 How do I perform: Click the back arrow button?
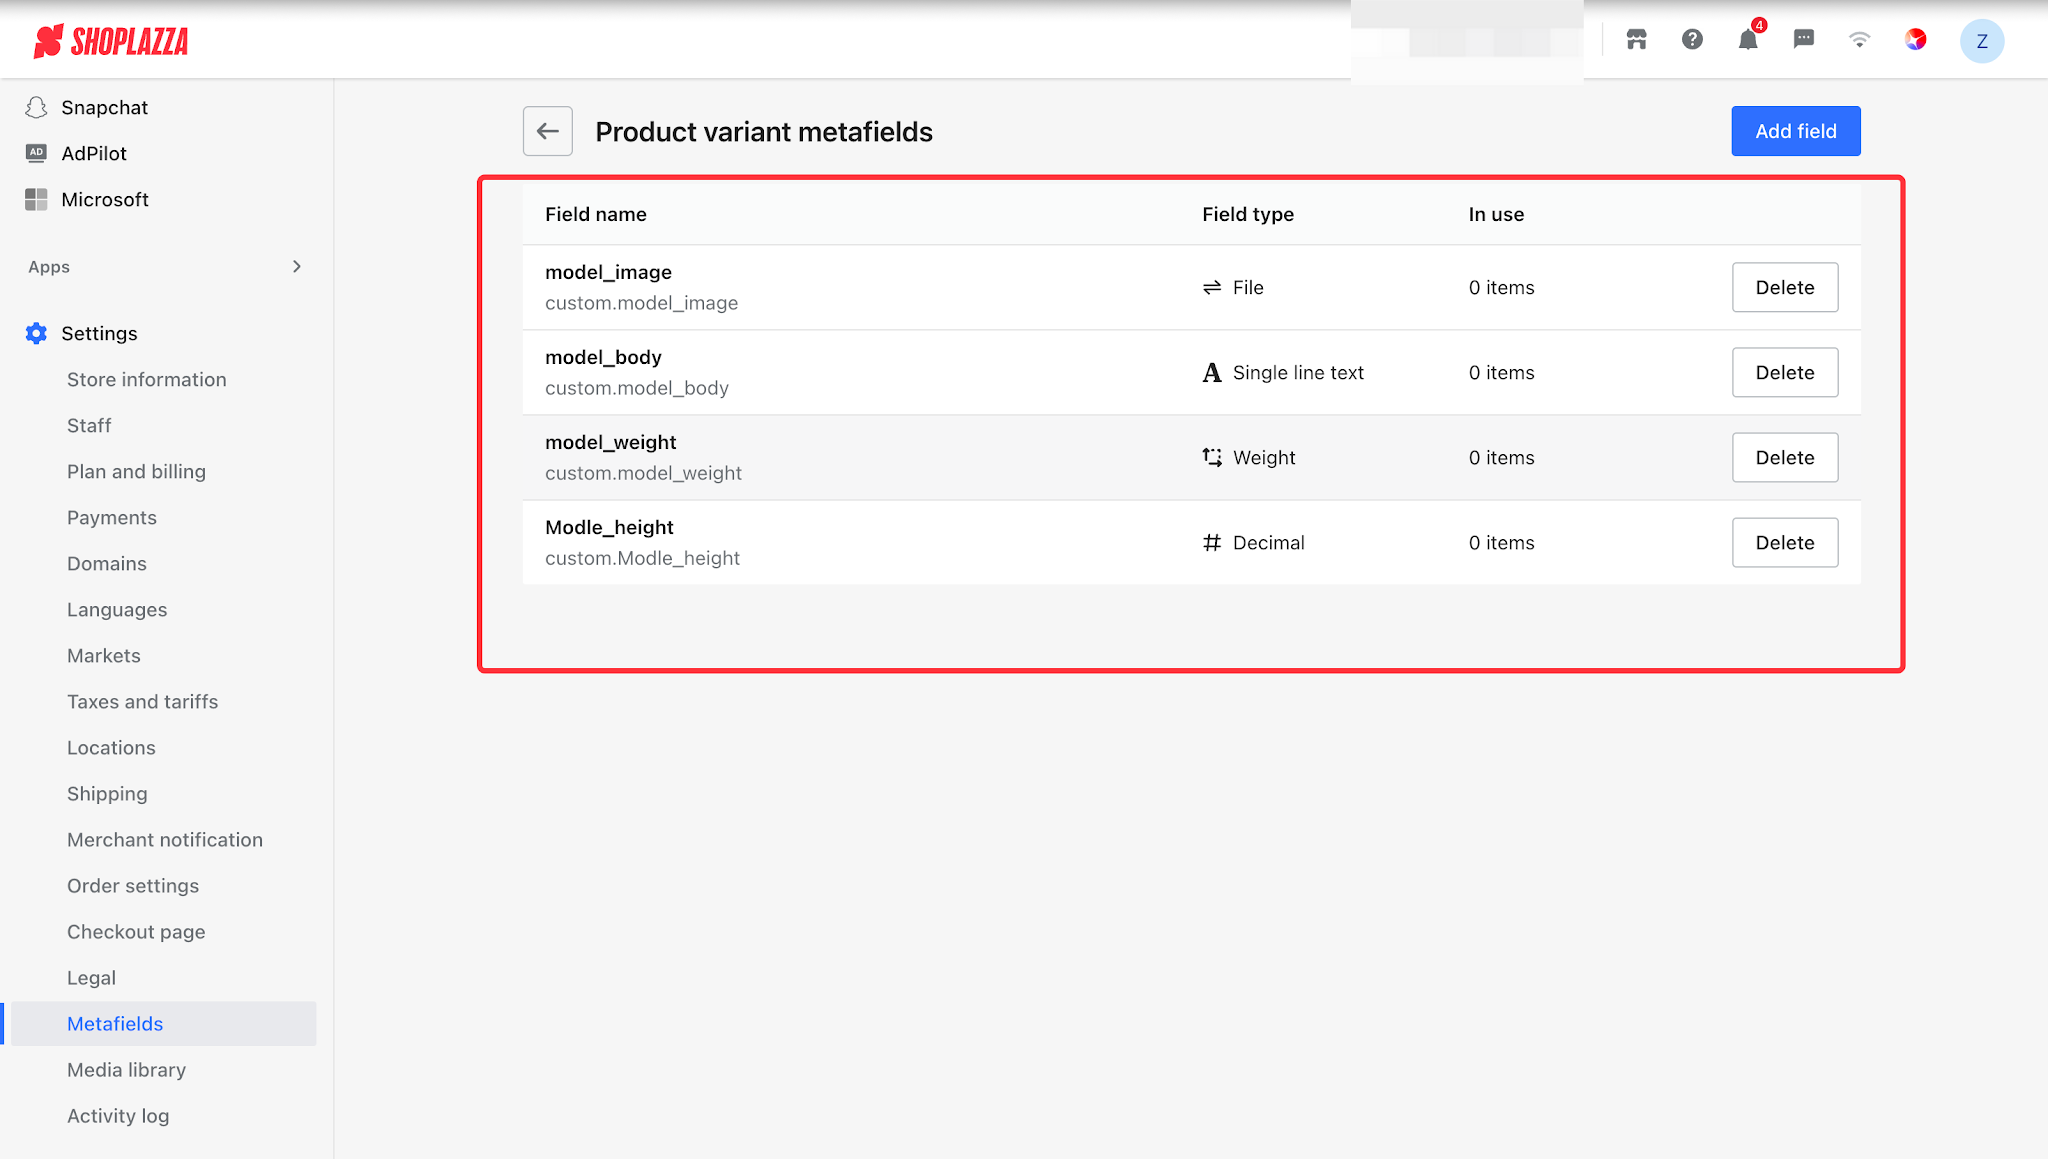[x=547, y=131]
